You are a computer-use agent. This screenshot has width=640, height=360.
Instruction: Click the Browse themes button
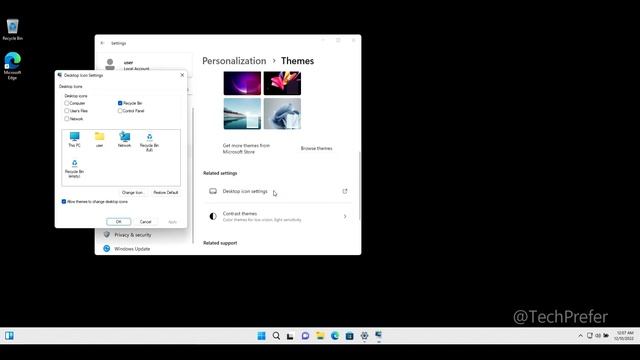316,148
